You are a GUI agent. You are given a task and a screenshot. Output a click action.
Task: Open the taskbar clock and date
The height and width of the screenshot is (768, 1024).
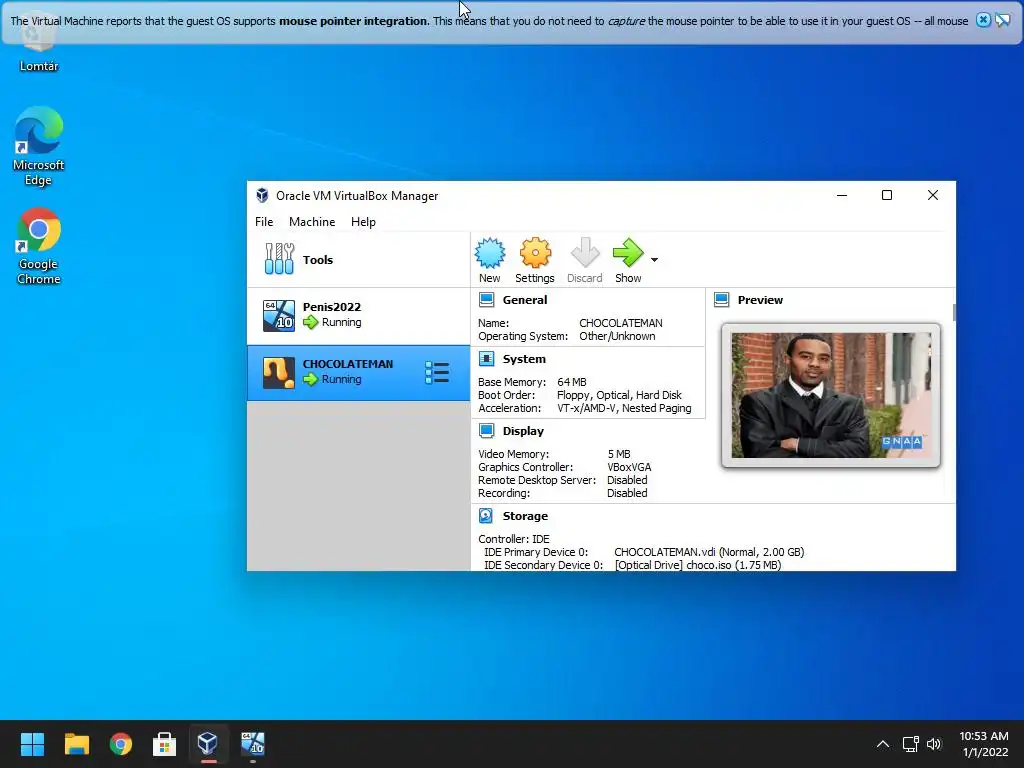984,744
